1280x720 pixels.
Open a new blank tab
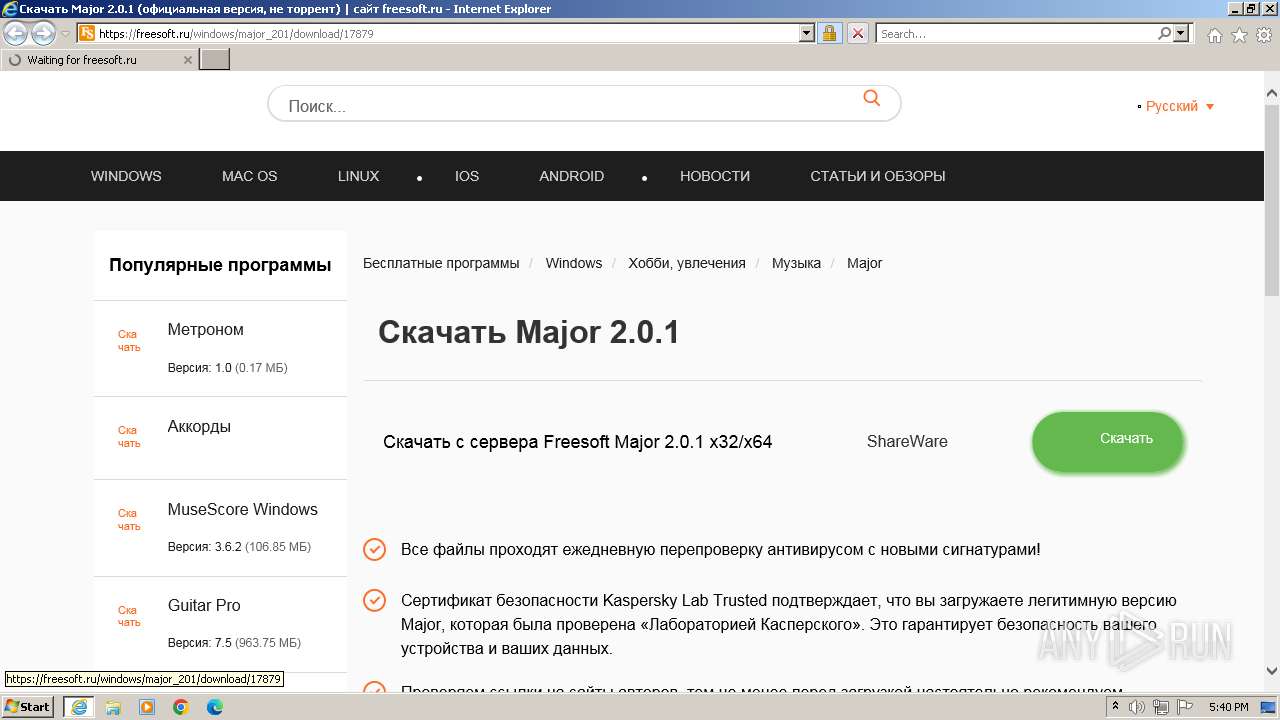point(215,60)
